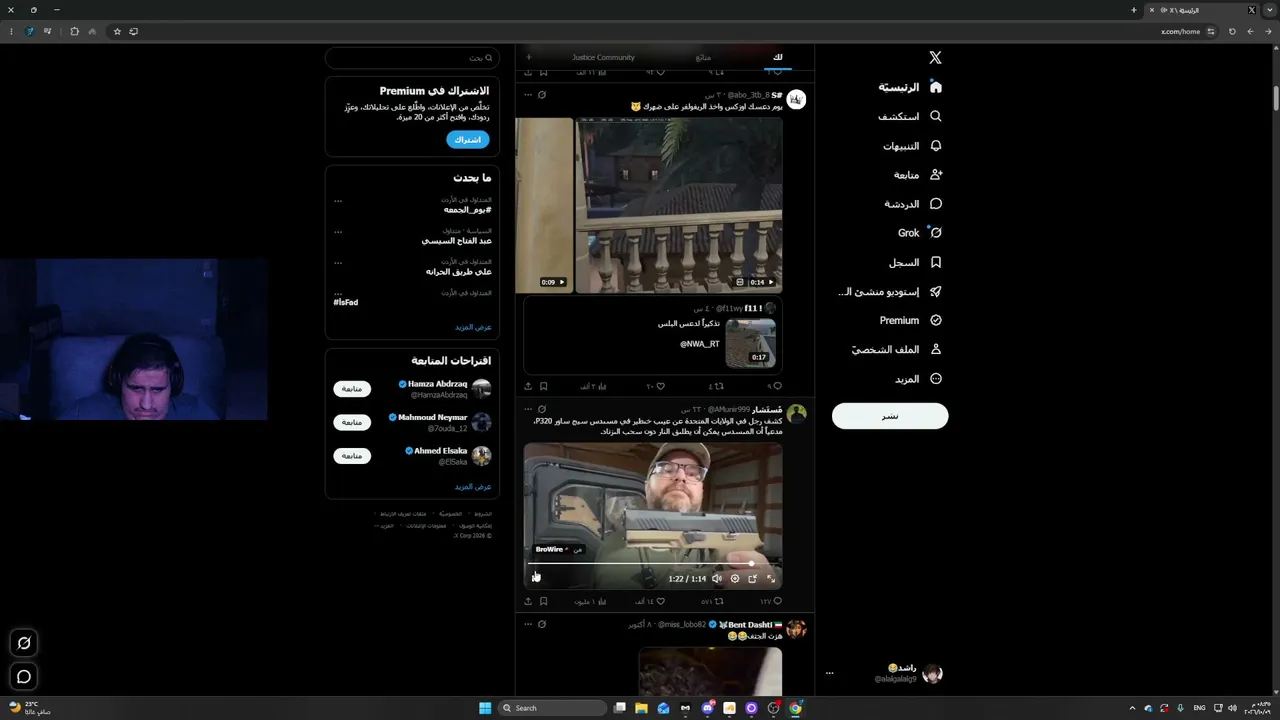
Task: Click the search (بحث) input field
Action: click(x=412, y=58)
